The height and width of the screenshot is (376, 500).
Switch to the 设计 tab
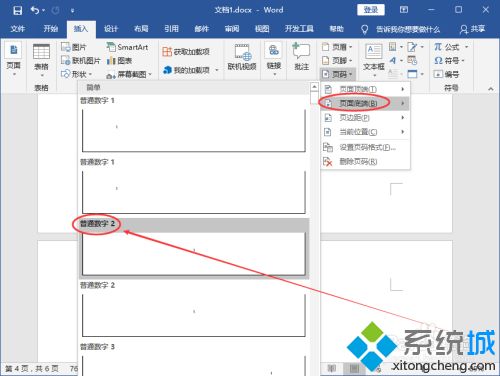[x=111, y=29]
